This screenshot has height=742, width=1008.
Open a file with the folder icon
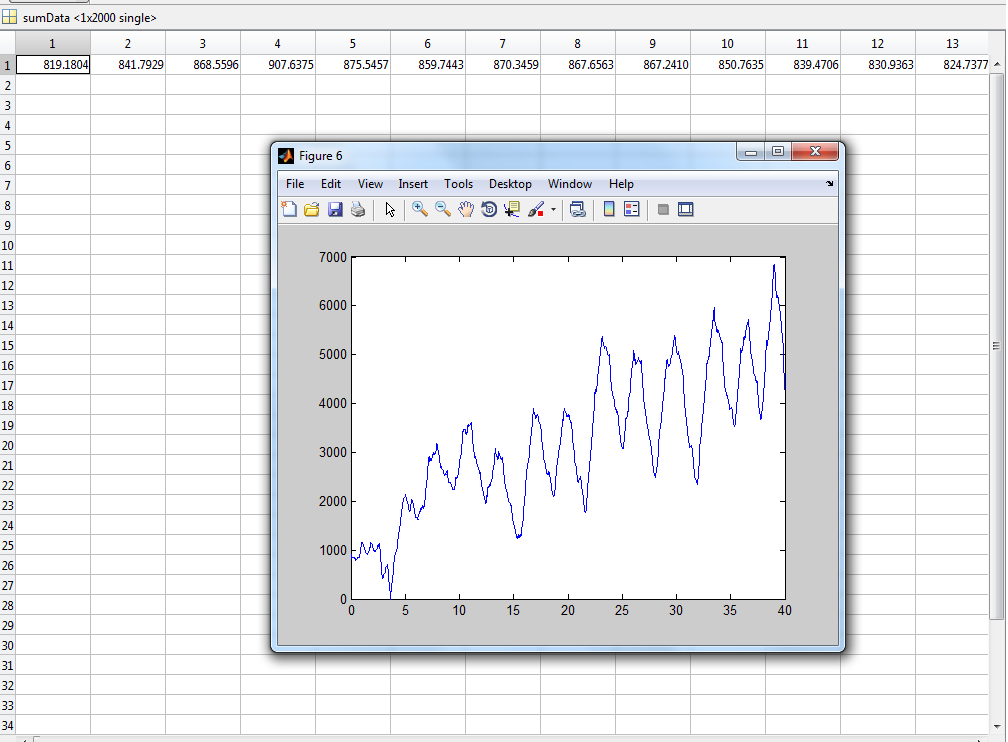coord(312,209)
